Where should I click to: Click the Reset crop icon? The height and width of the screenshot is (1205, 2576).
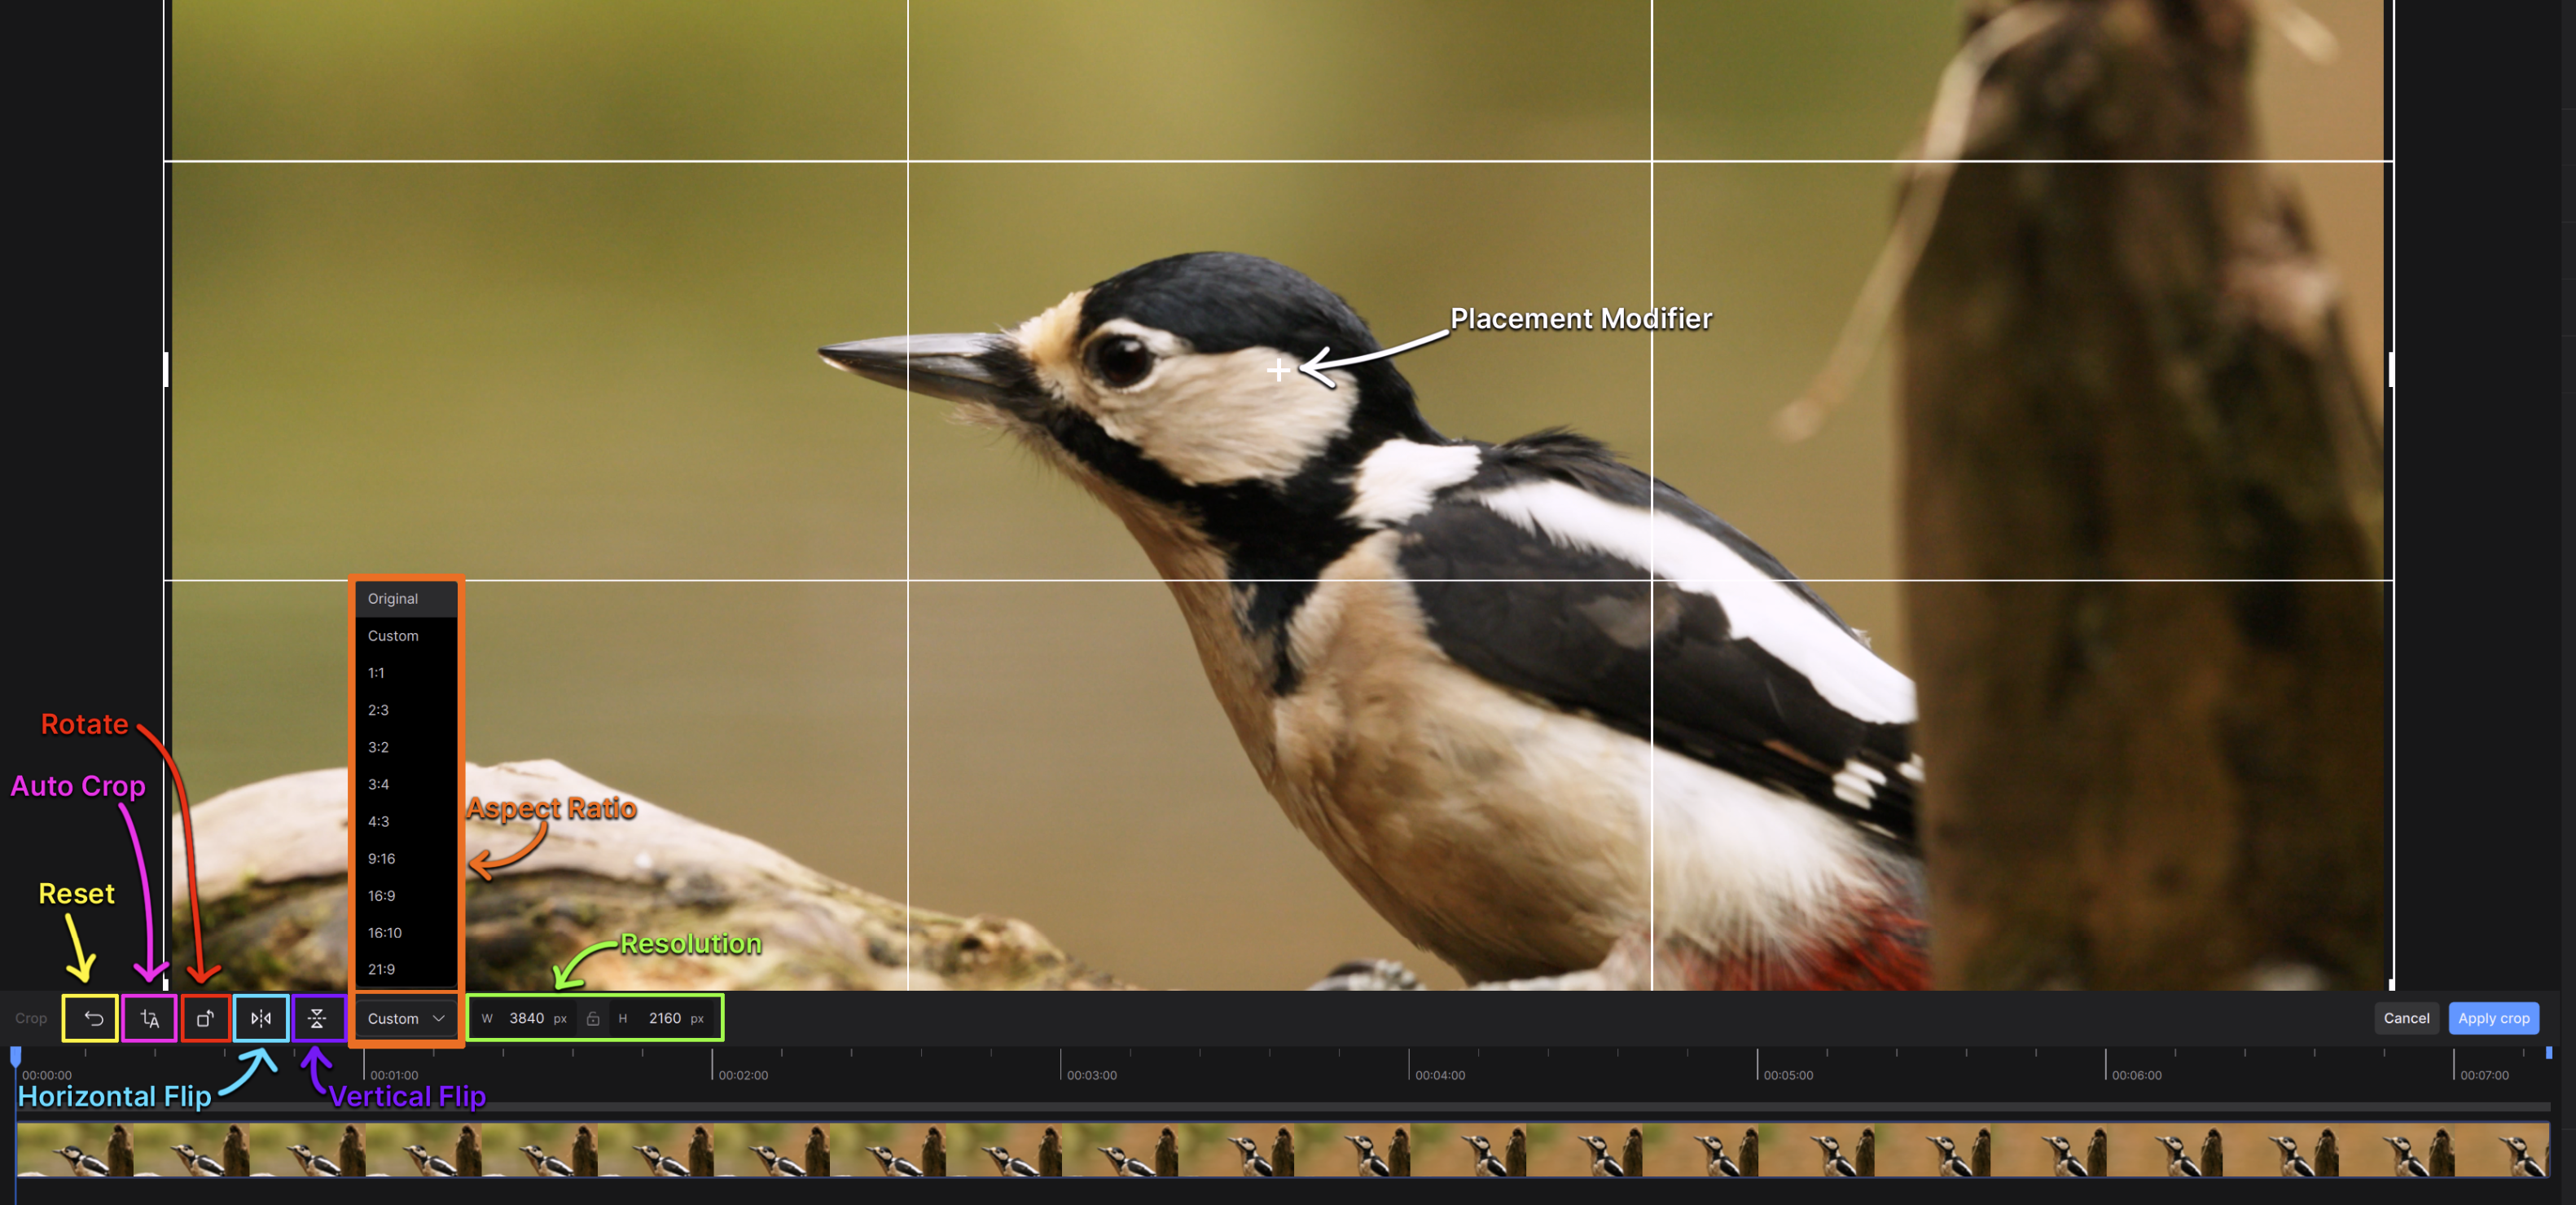pos(92,1018)
